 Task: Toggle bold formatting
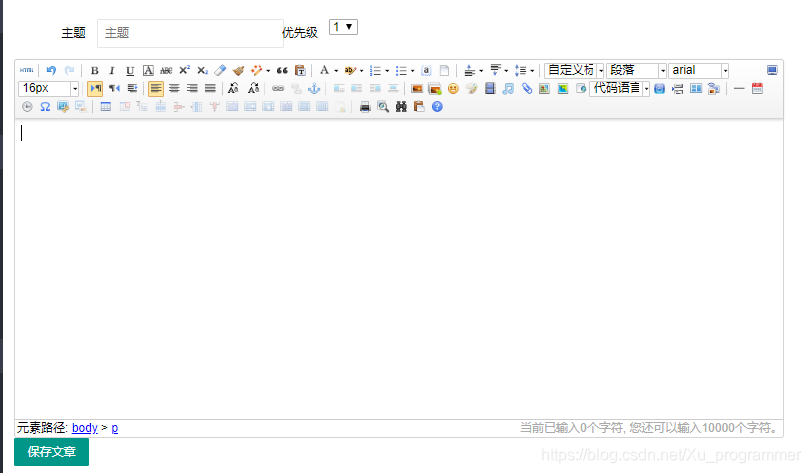pyautogui.click(x=94, y=70)
